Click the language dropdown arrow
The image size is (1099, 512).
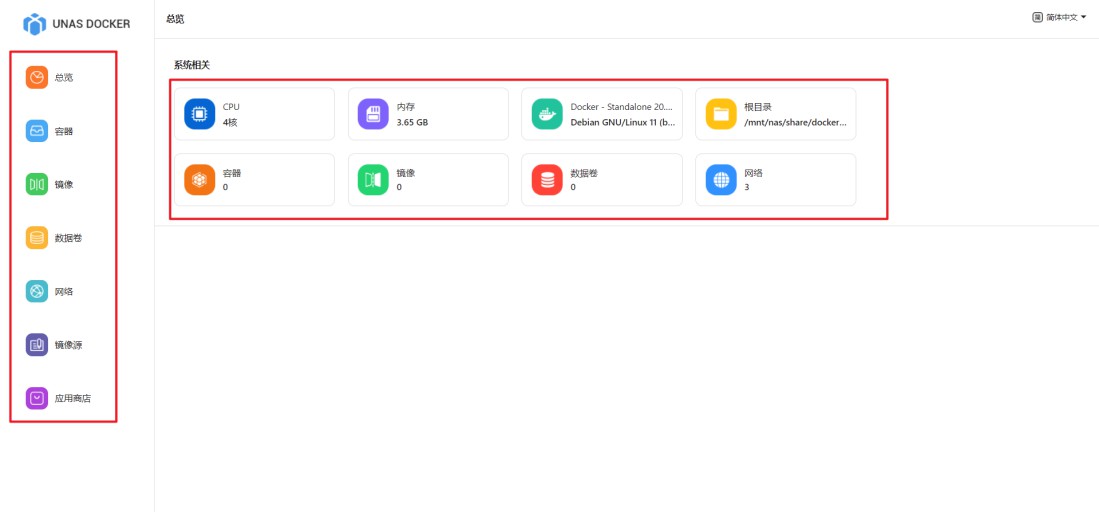(x=1083, y=18)
